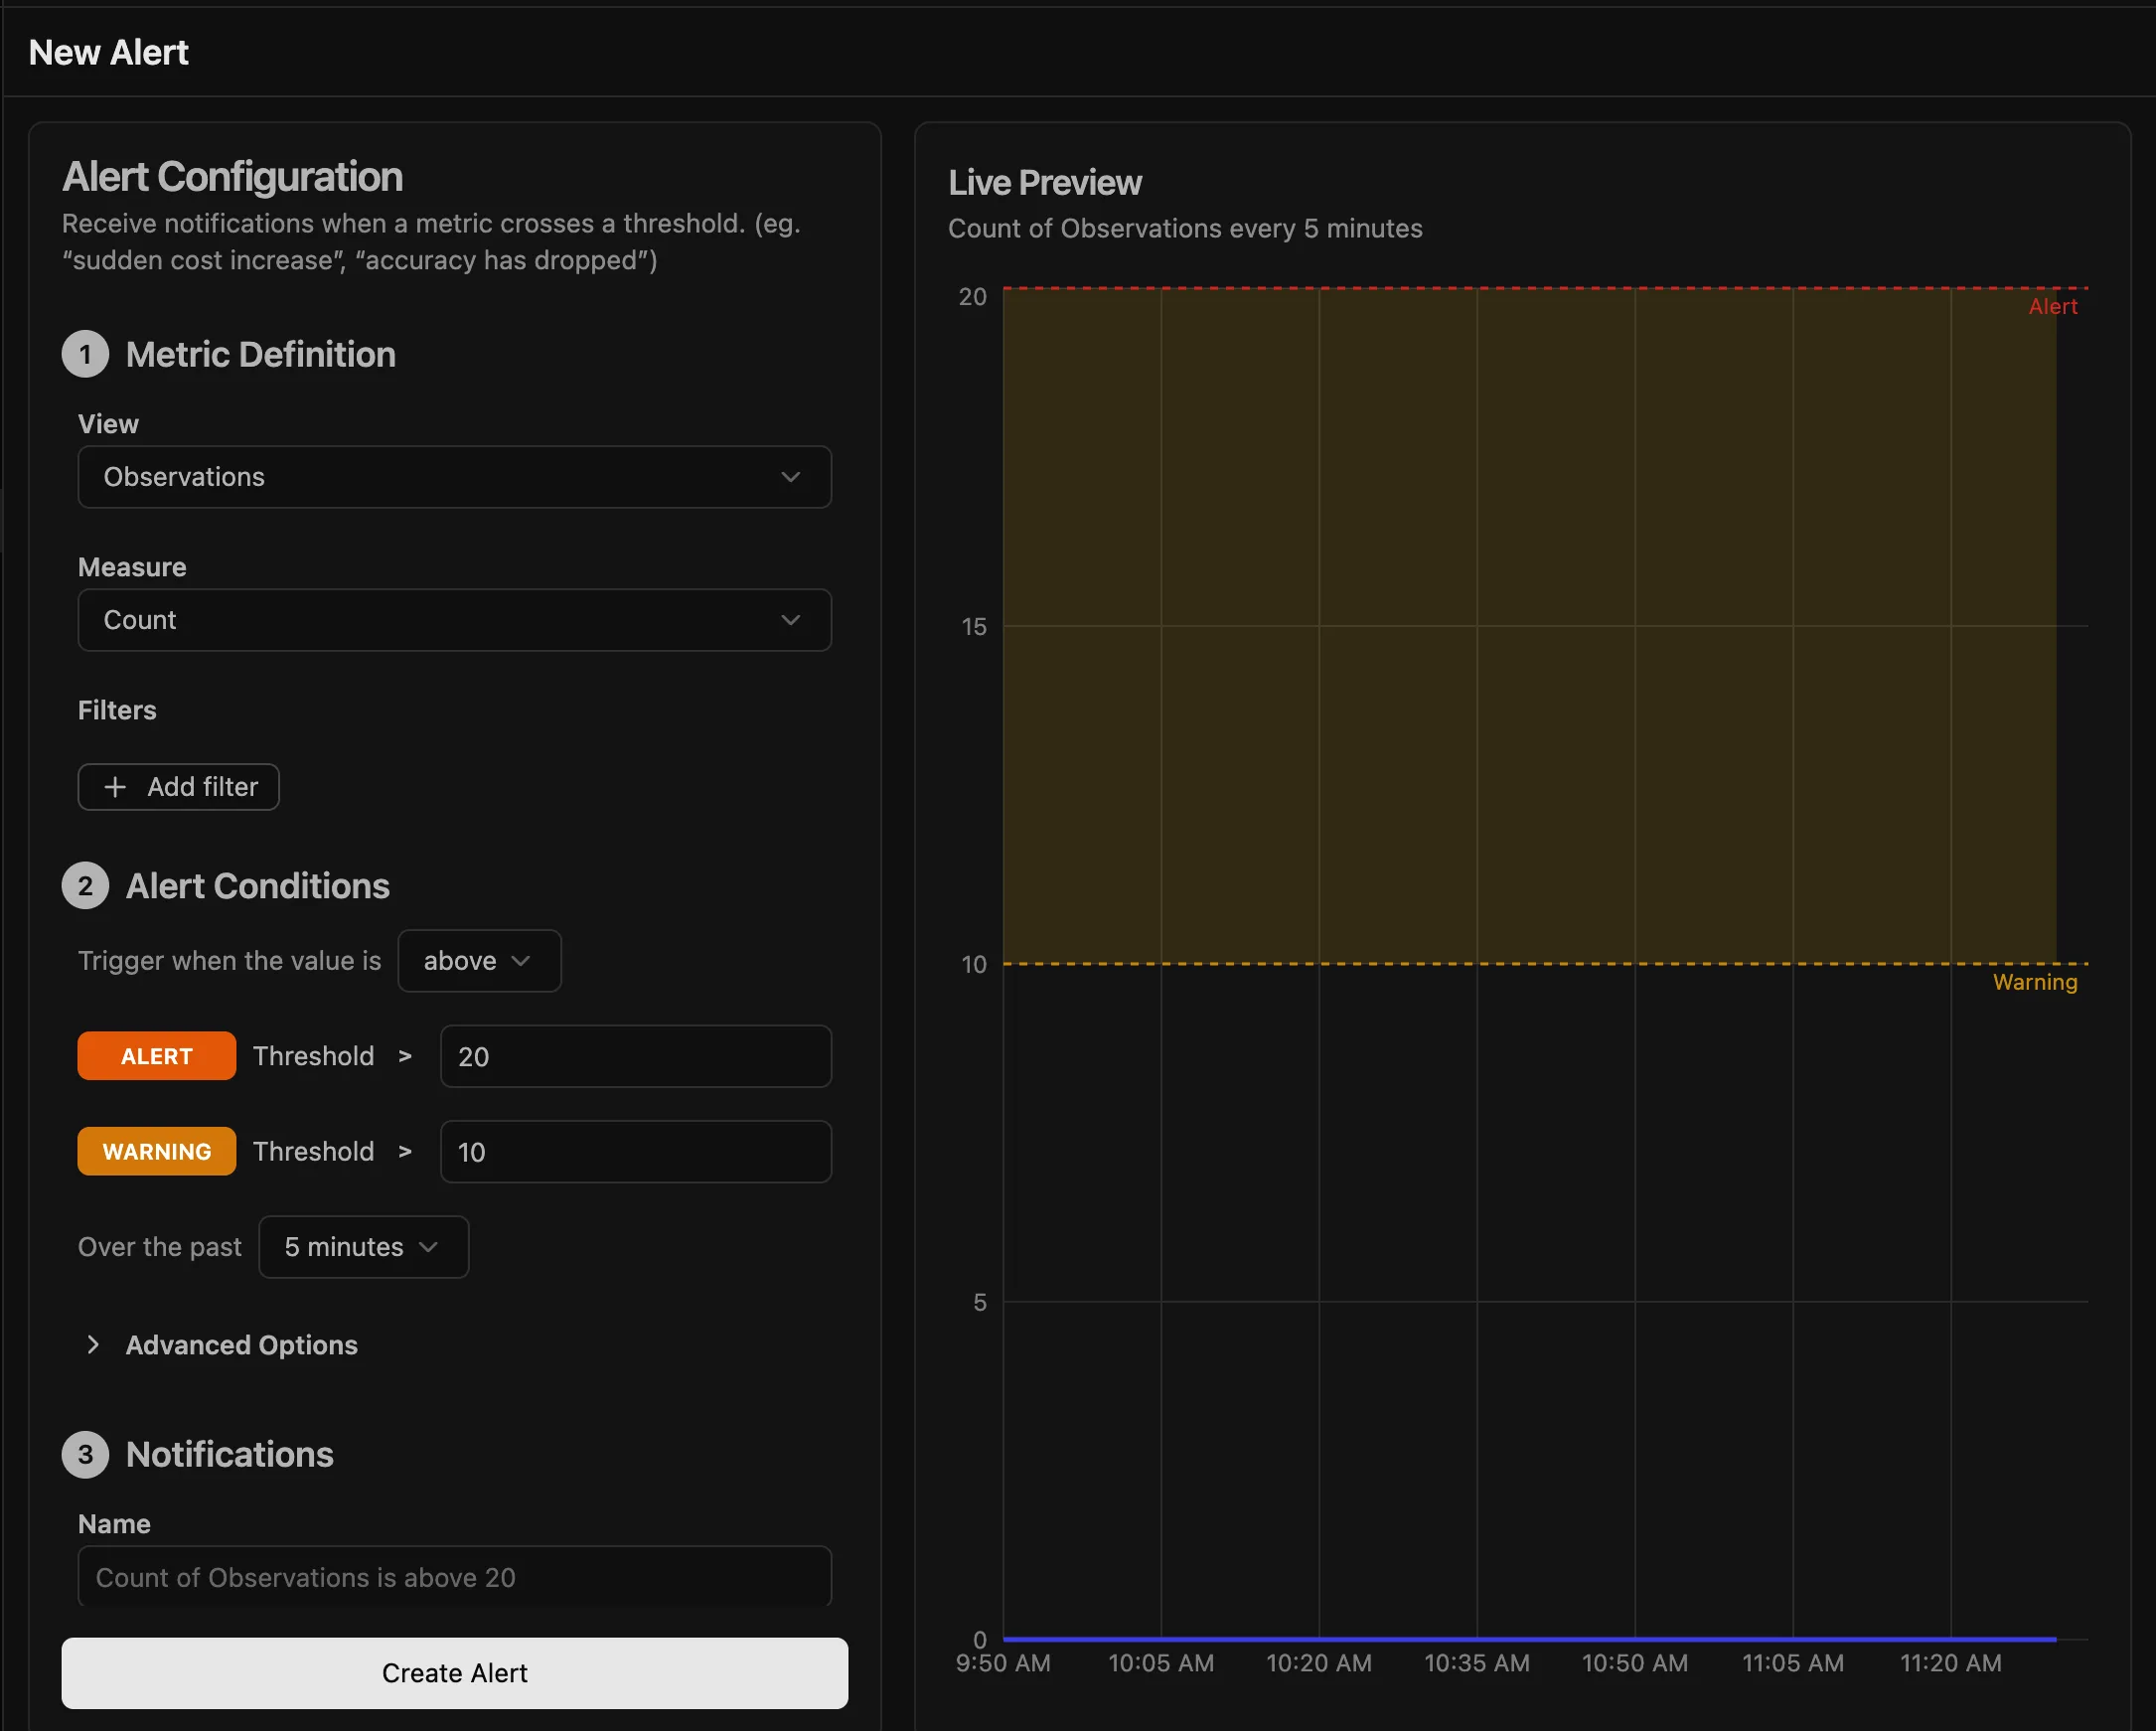Click the 11:20 AM axis label
2156x1731 pixels.
[1950, 1663]
